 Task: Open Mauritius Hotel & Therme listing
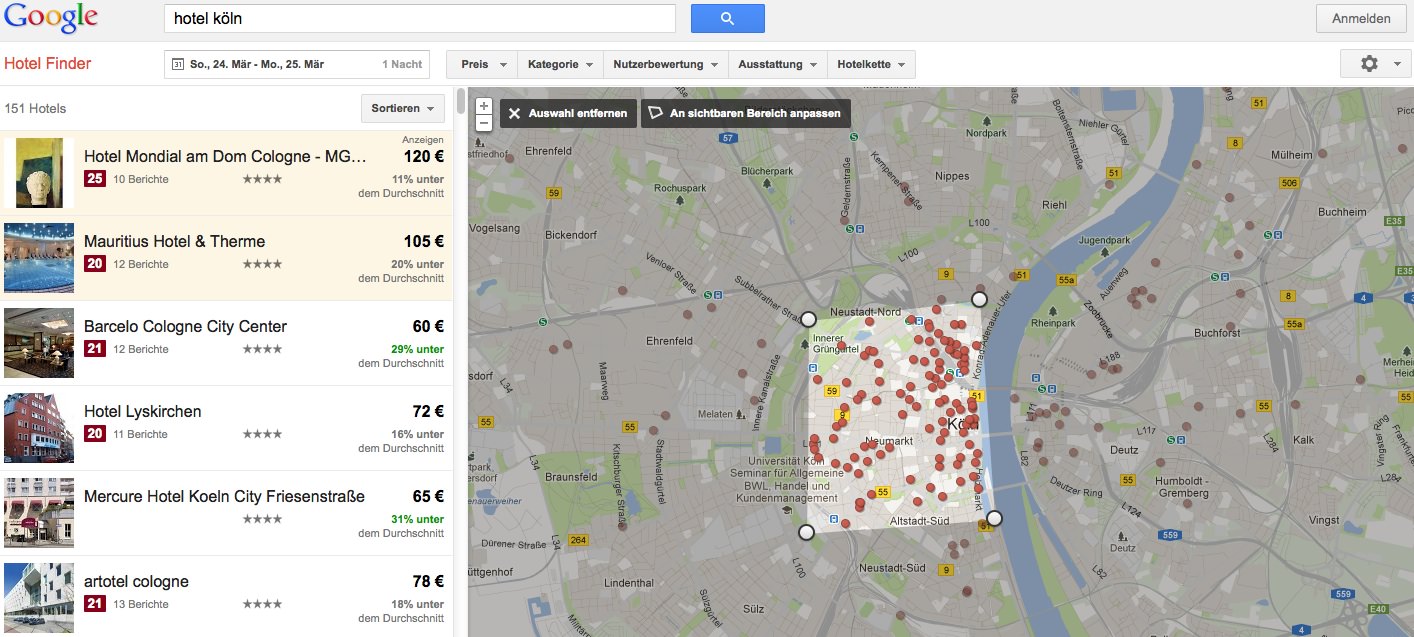174,241
